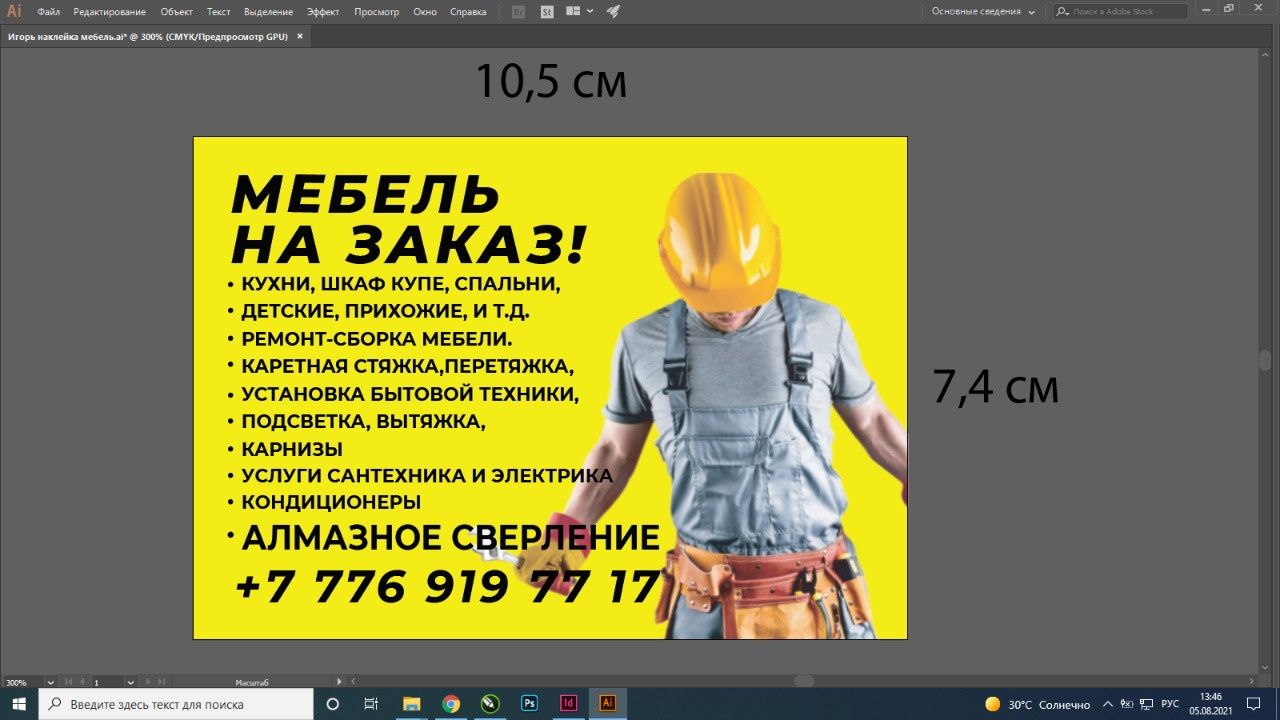This screenshot has width=1280, height=720.
Task: Open the arrange documents layout dropdown
Action: [x=579, y=12]
